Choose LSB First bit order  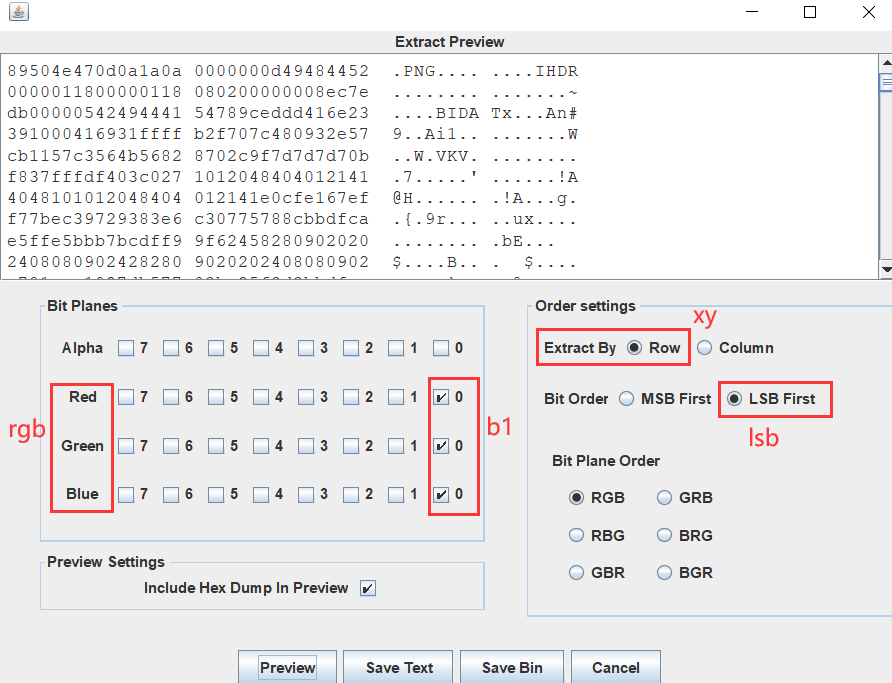734,399
